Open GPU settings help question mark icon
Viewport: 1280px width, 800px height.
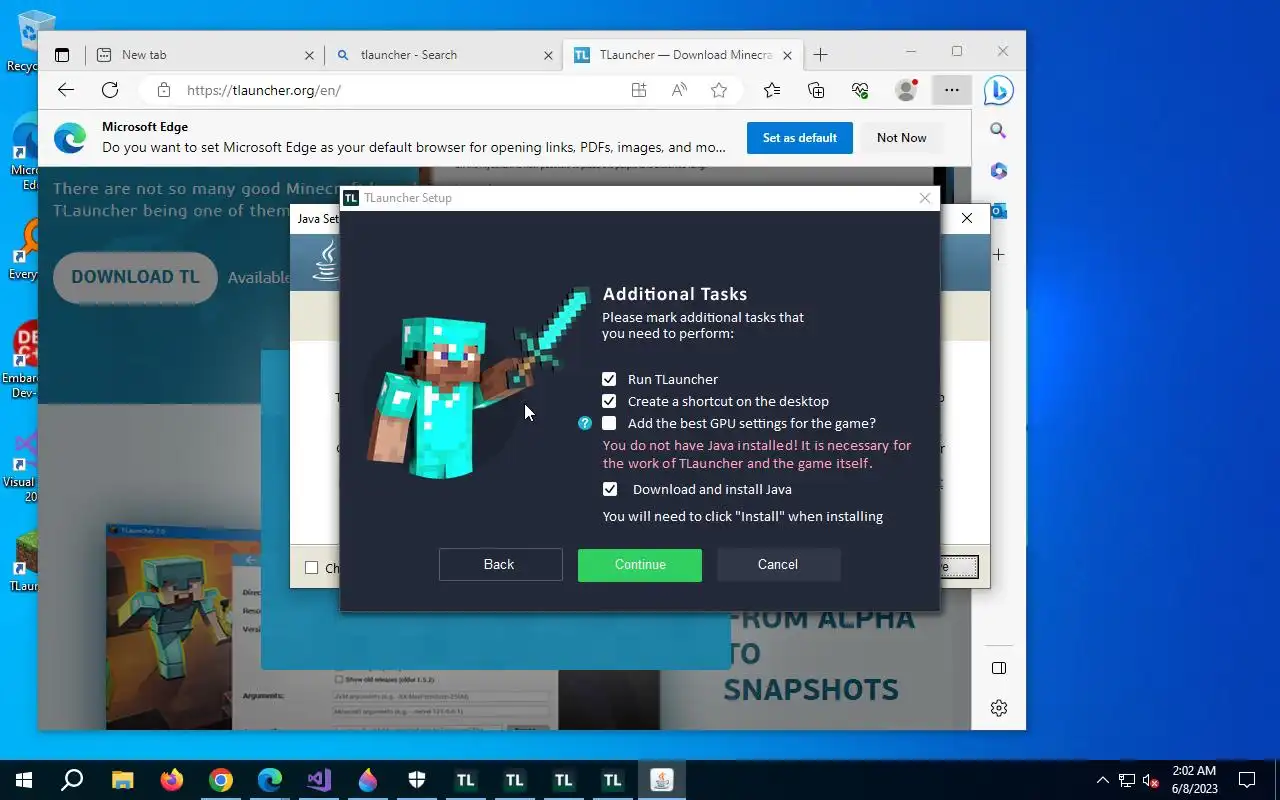[x=585, y=423]
